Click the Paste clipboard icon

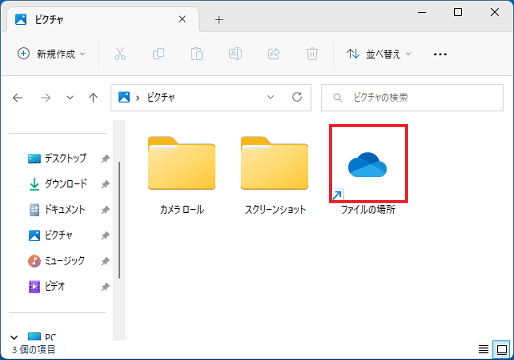[197, 54]
